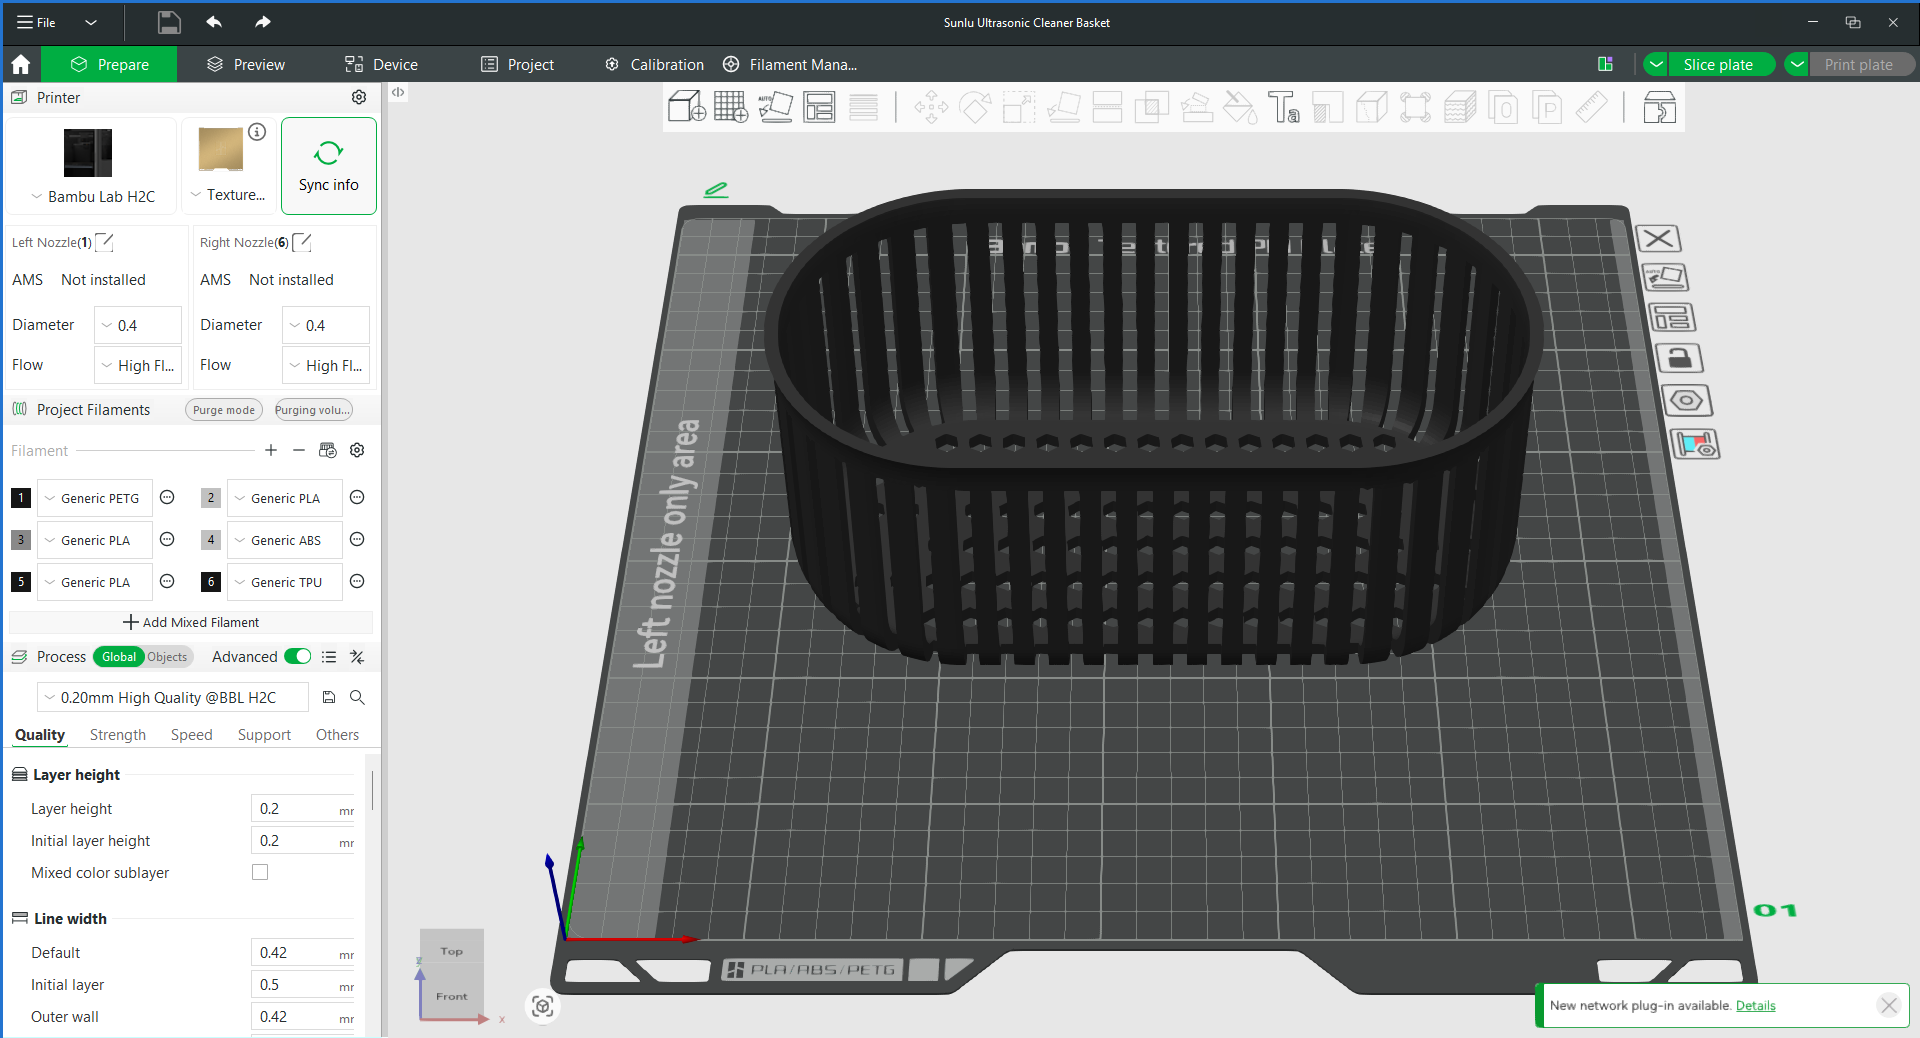Expand the Generic PETG filament dropdown

point(95,498)
